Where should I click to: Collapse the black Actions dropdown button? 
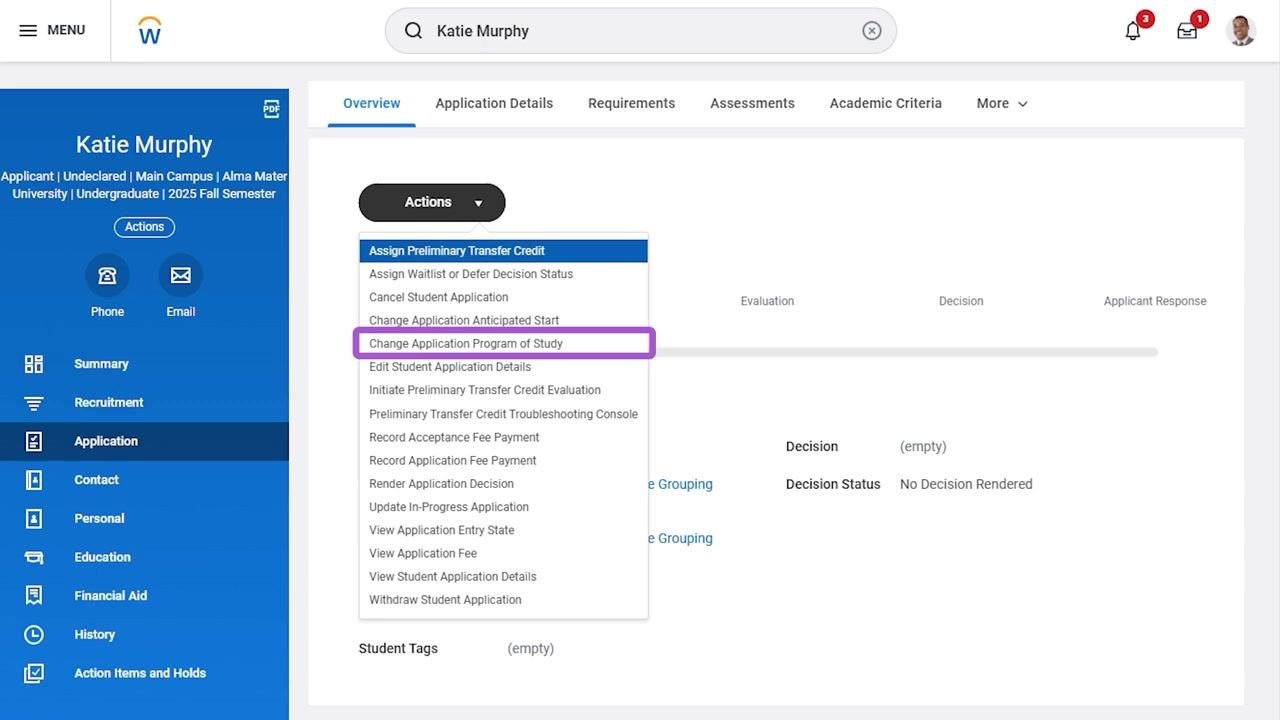[432, 202]
